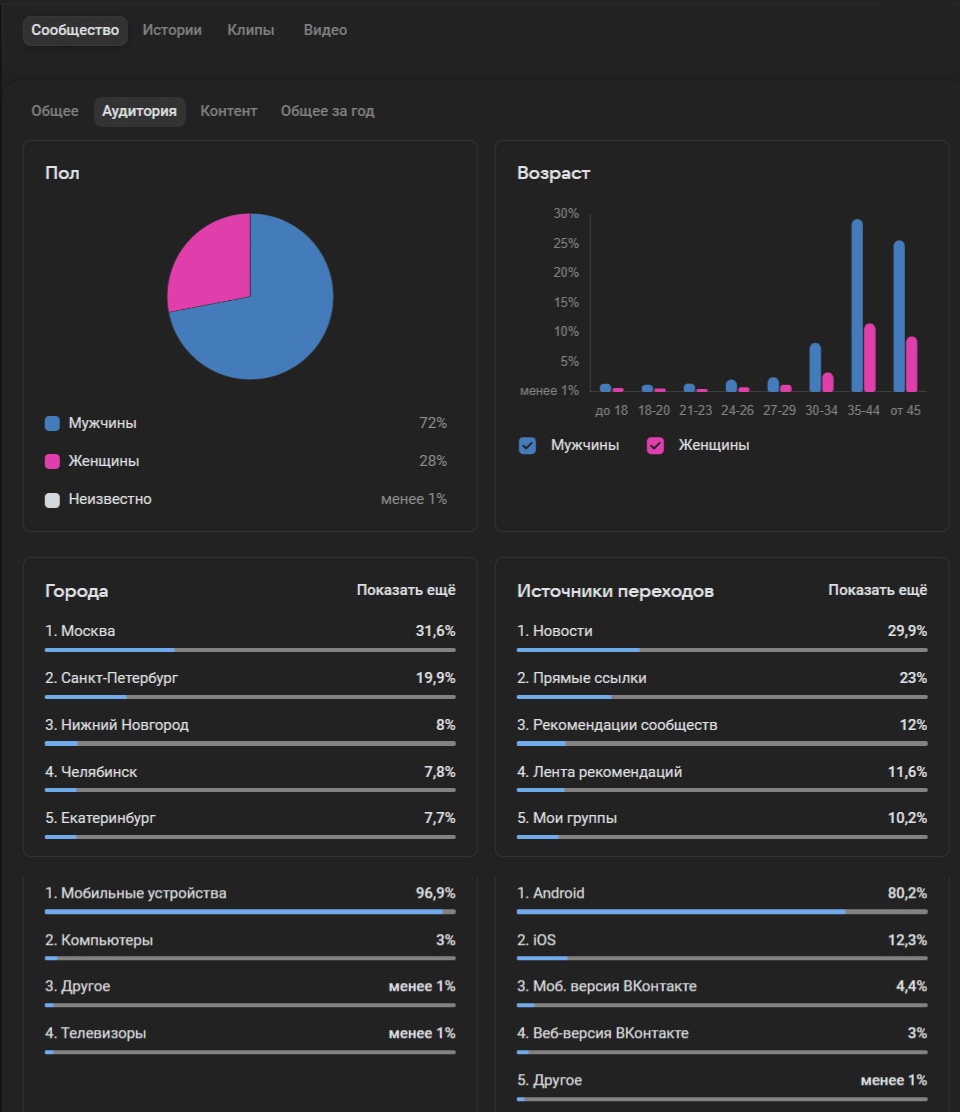Image resolution: width=960 pixels, height=1112 pixels.
Task: Uncheck the Мужчины checkbox in age chart
Action: click(x=528, y=446)
